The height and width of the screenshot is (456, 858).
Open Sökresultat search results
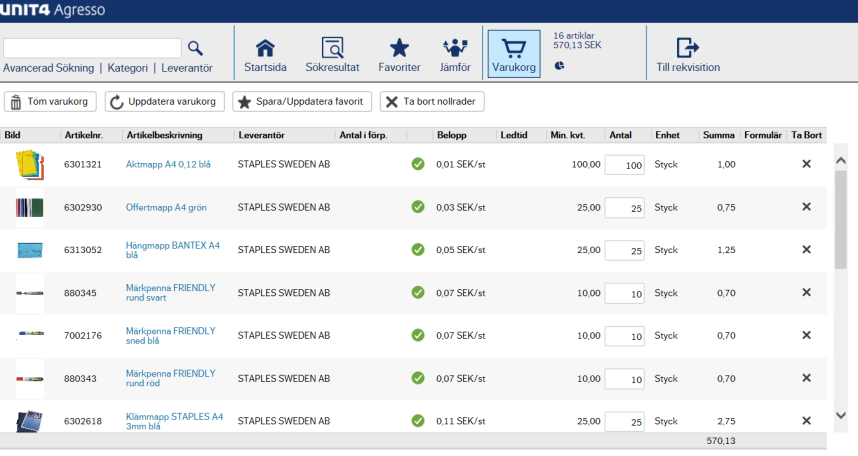tap(332, 55)
